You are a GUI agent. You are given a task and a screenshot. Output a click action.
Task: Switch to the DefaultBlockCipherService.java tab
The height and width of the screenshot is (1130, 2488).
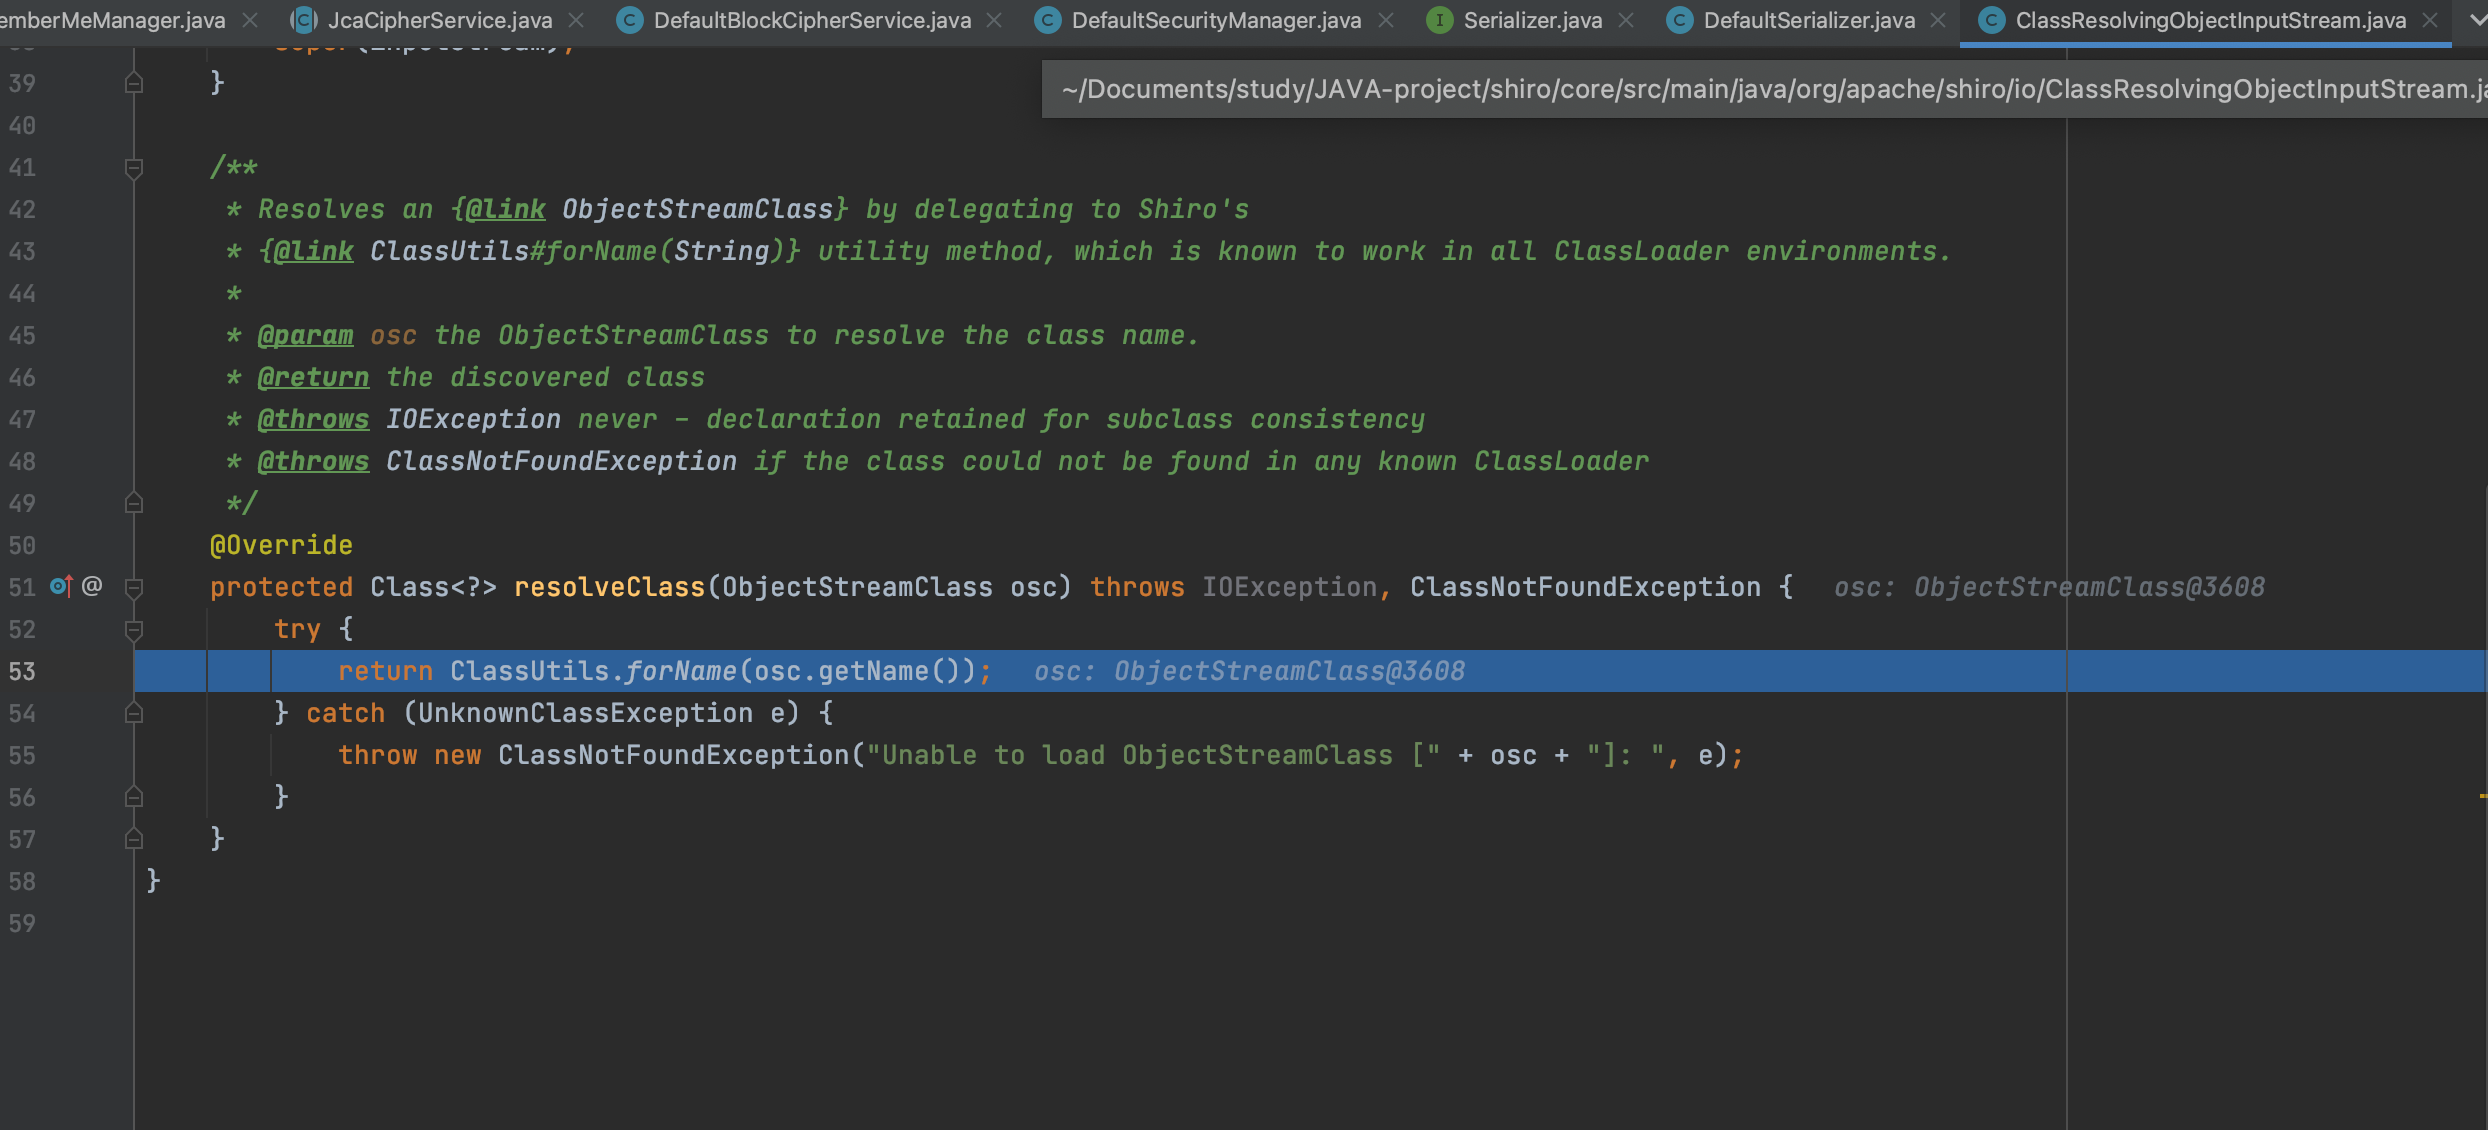[811, 20]
